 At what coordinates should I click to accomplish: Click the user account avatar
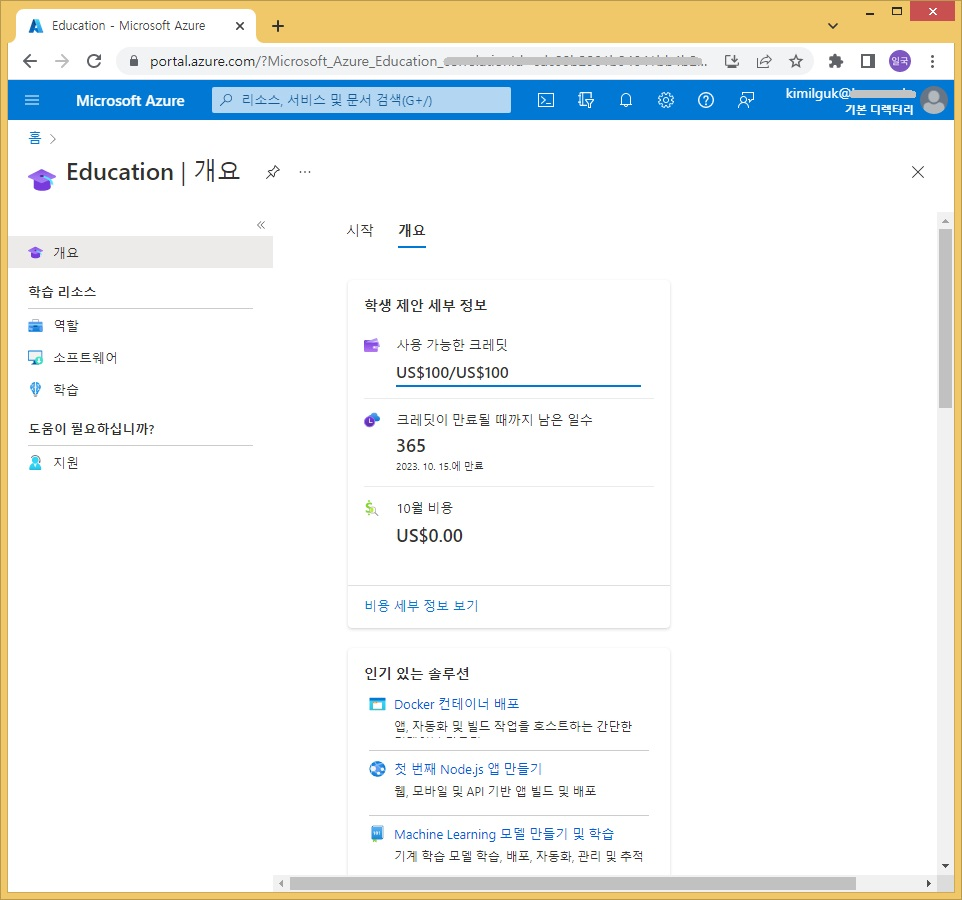point(934,101)
